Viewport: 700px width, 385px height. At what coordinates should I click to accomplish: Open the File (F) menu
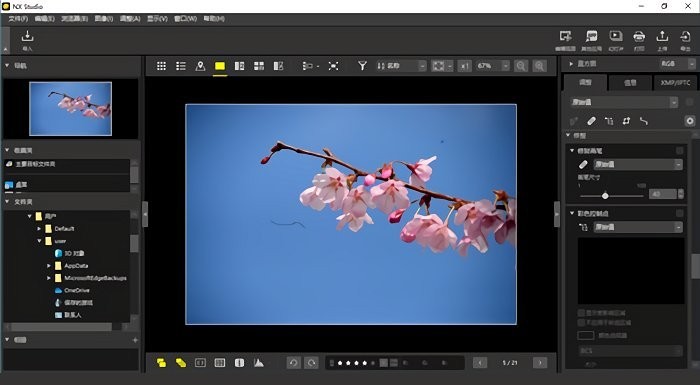pos(18,19)
